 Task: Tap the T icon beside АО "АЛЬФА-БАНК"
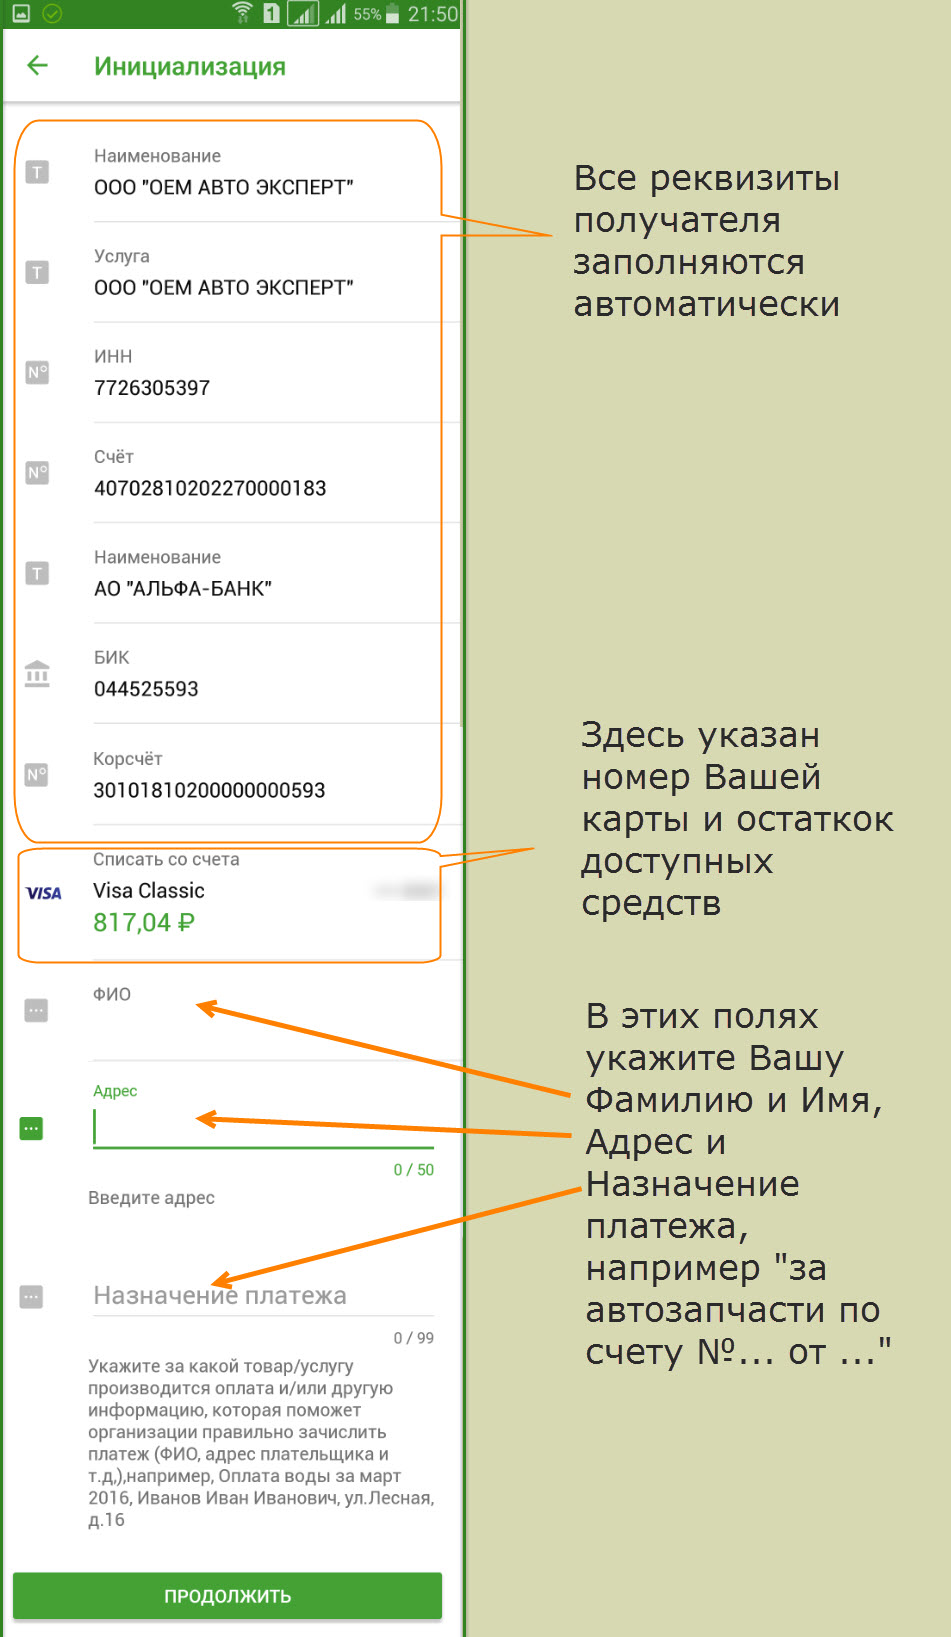37,573
